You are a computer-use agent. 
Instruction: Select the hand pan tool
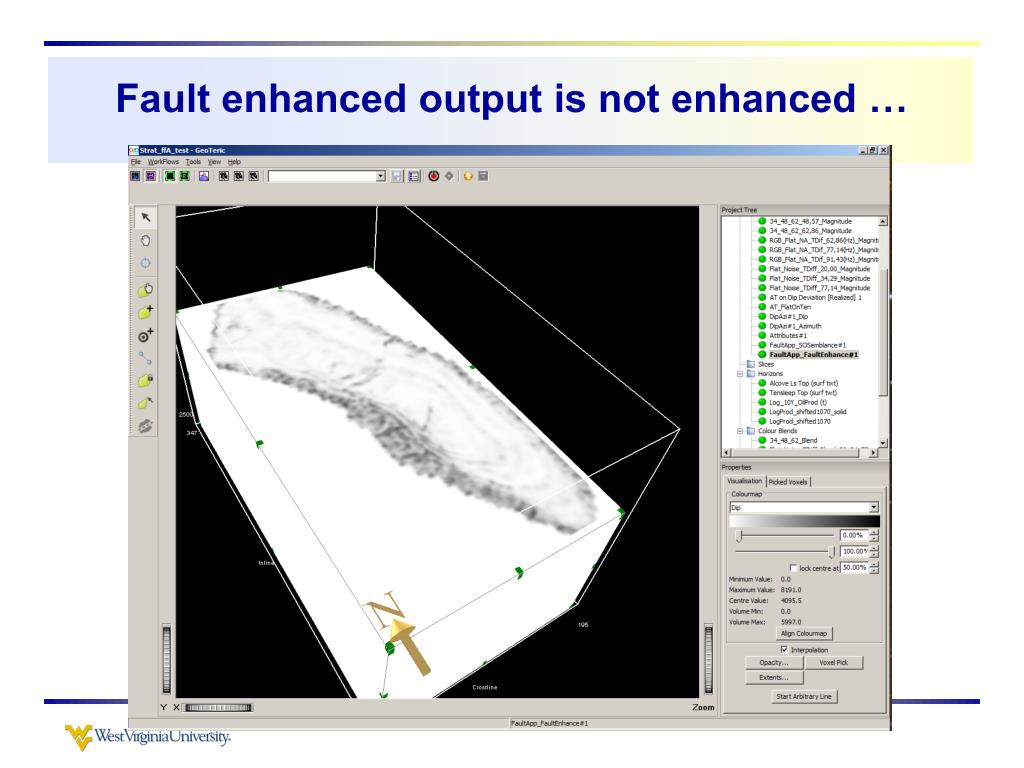[146, 240]
